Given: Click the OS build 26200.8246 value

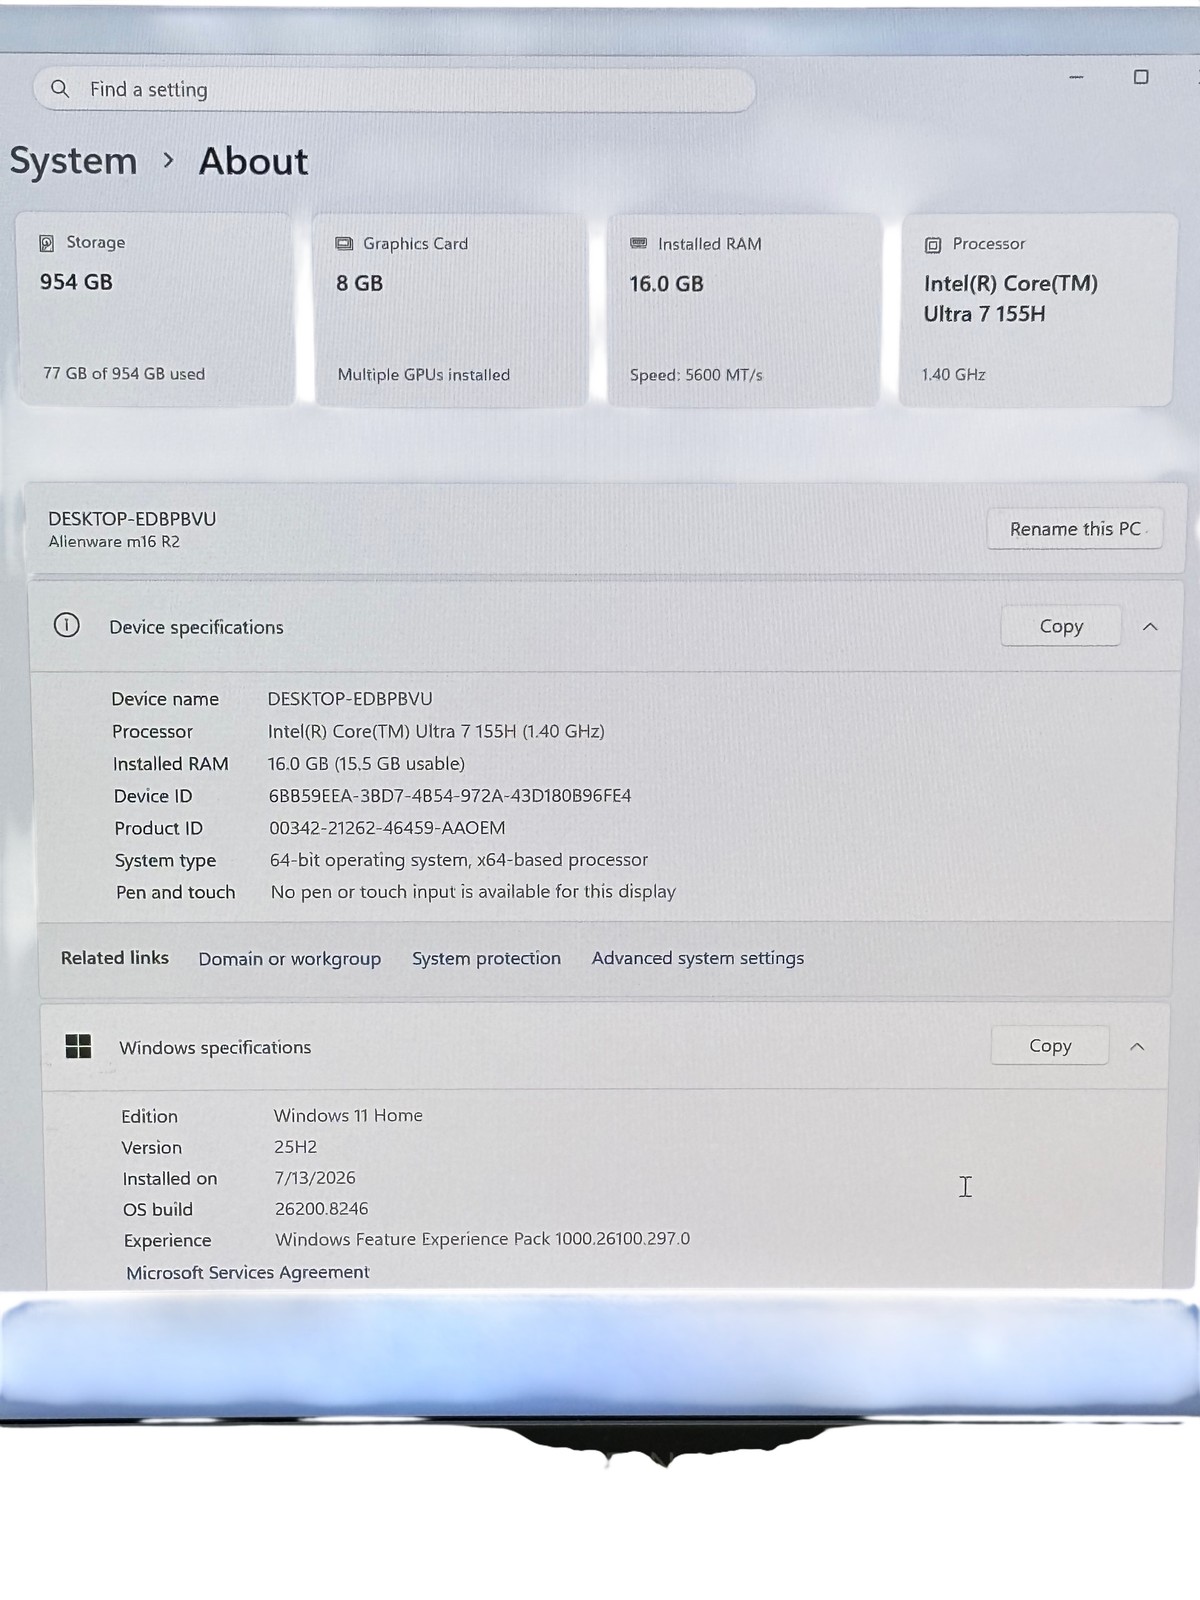Looking at the screenshot, I should (322, 1209).
